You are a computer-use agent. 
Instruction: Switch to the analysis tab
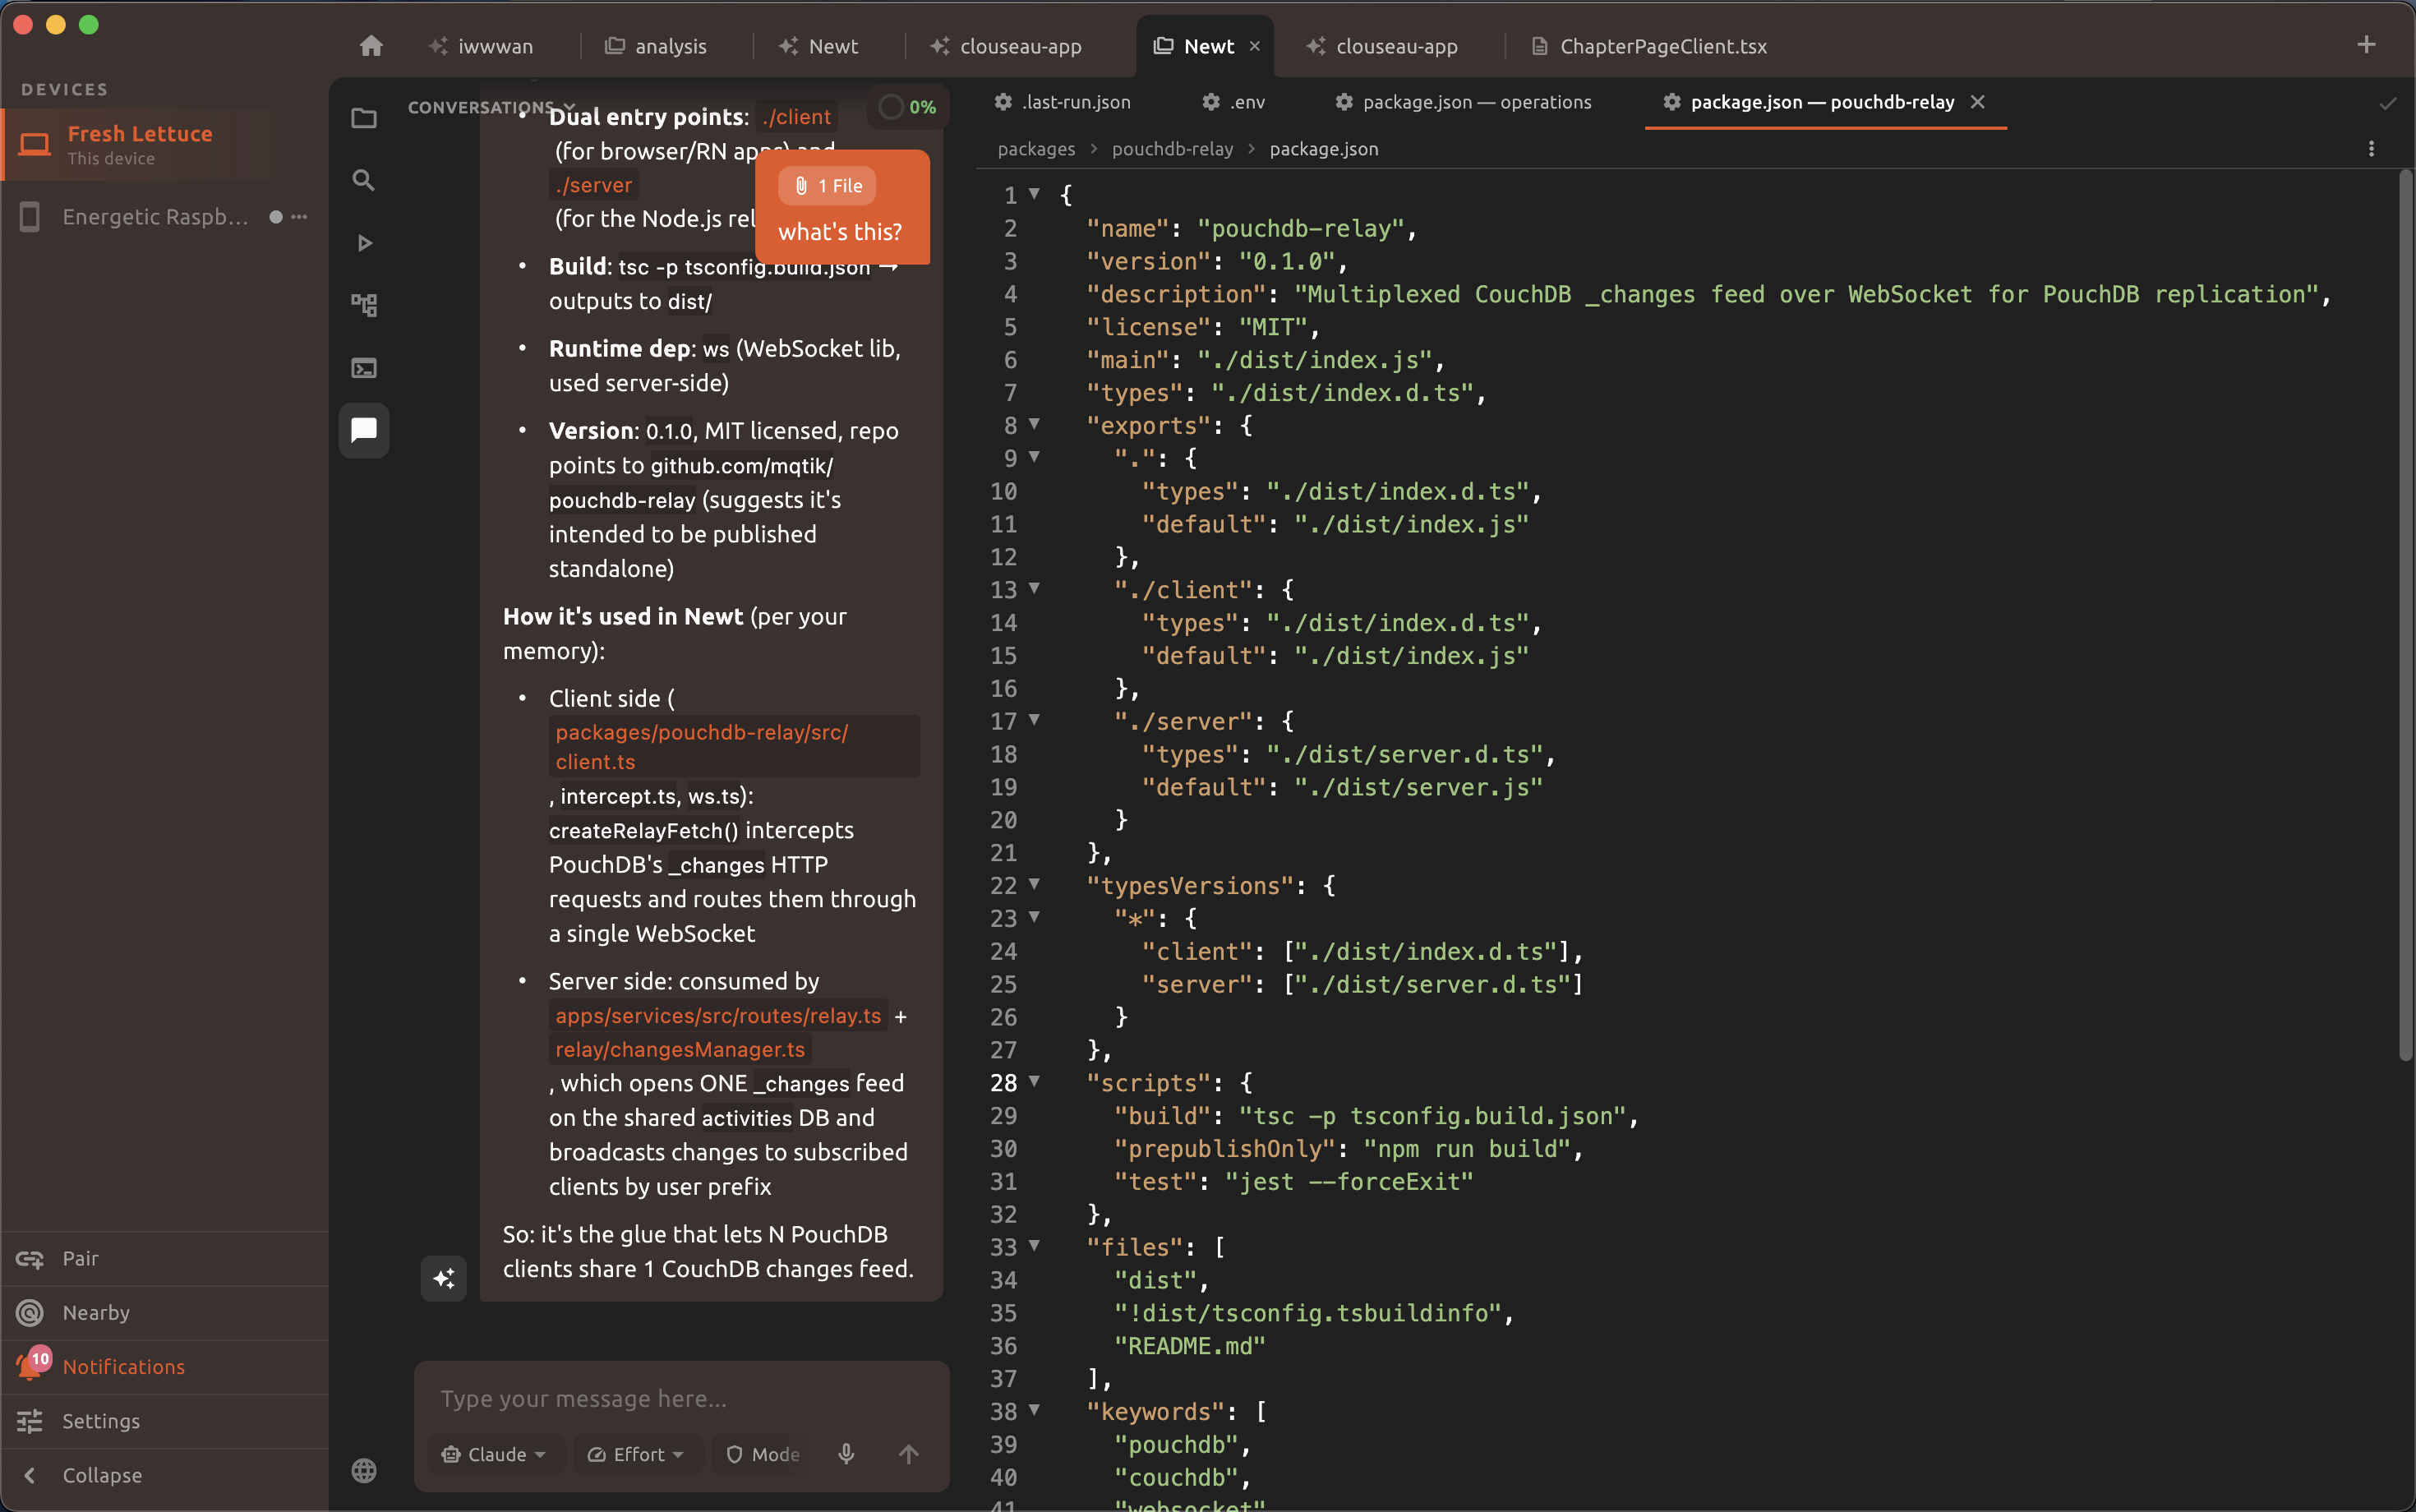[x=656, y=46]
